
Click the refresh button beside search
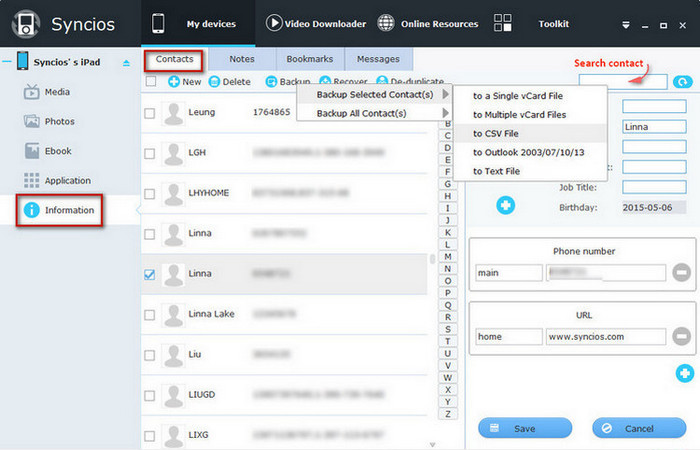[x=683, y=82]
